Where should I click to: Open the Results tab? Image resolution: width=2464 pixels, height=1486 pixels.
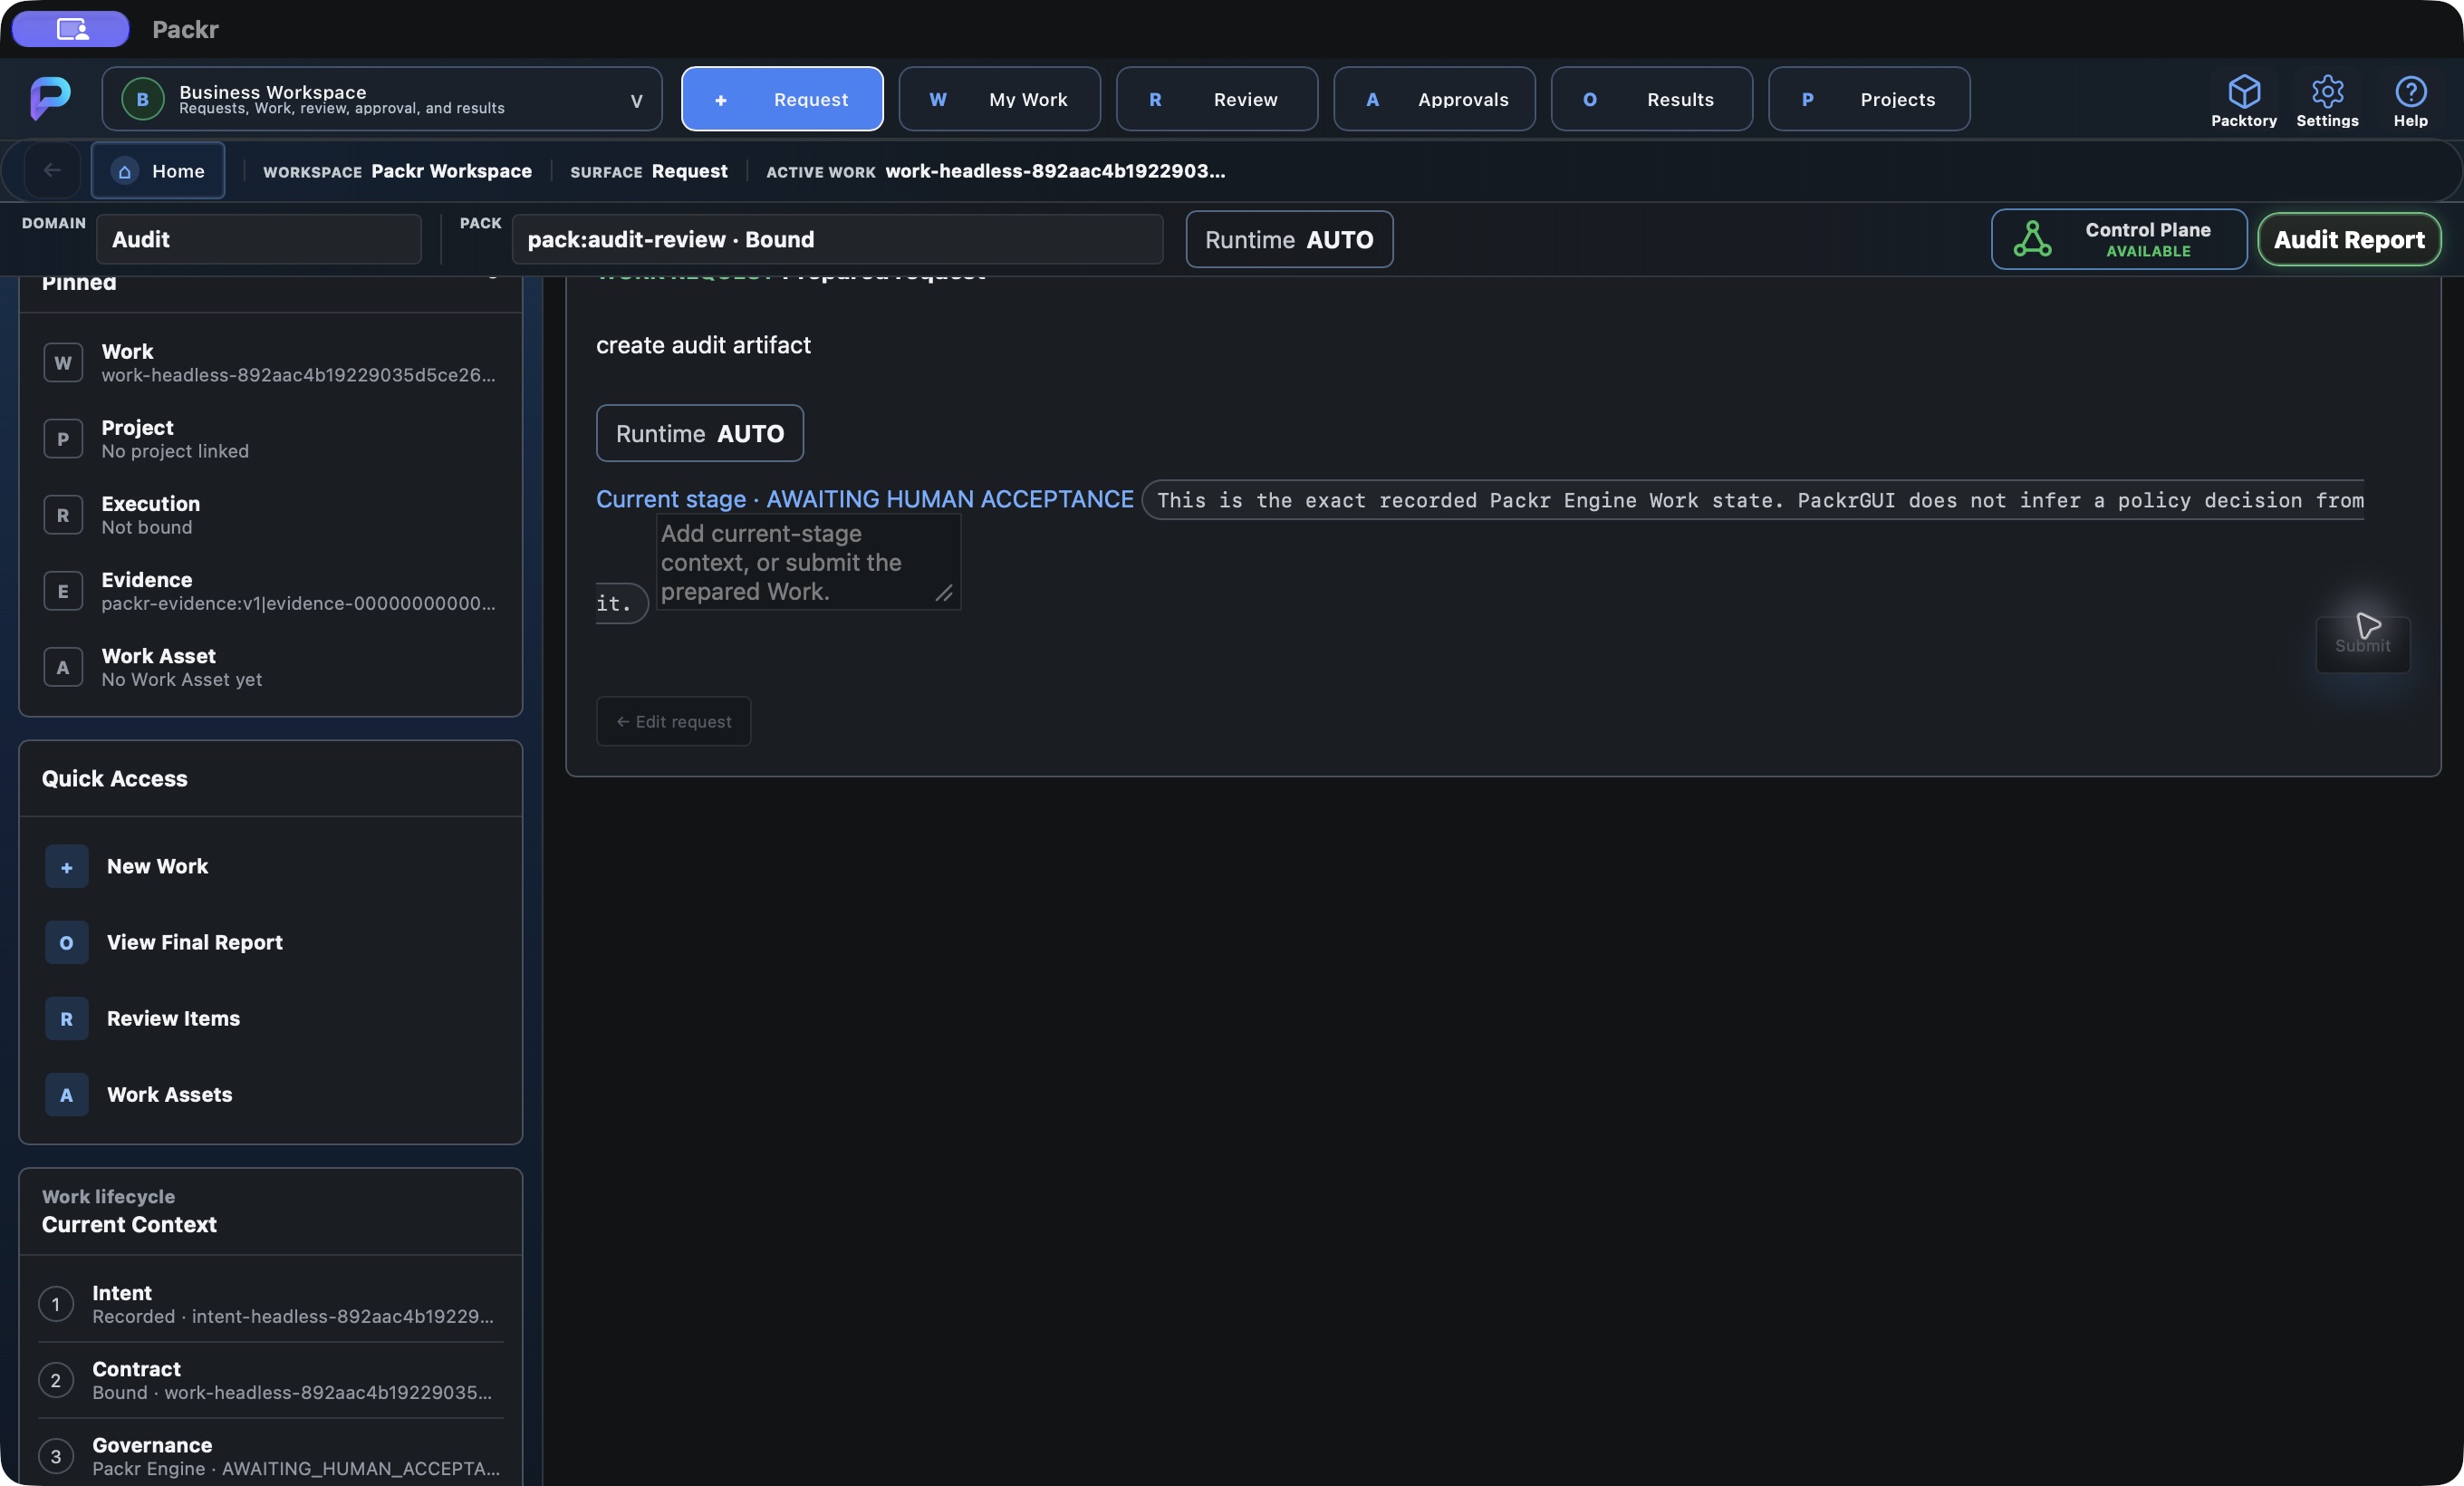pos(1651,99)
